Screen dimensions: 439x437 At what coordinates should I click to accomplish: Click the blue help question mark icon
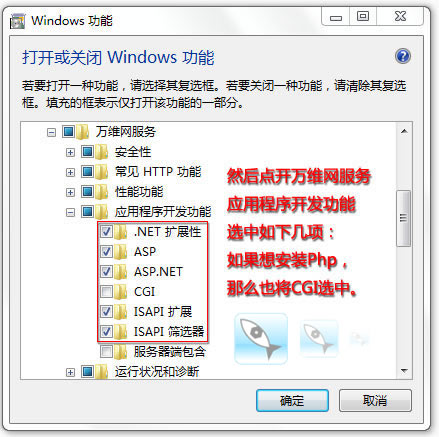(403, 56)
